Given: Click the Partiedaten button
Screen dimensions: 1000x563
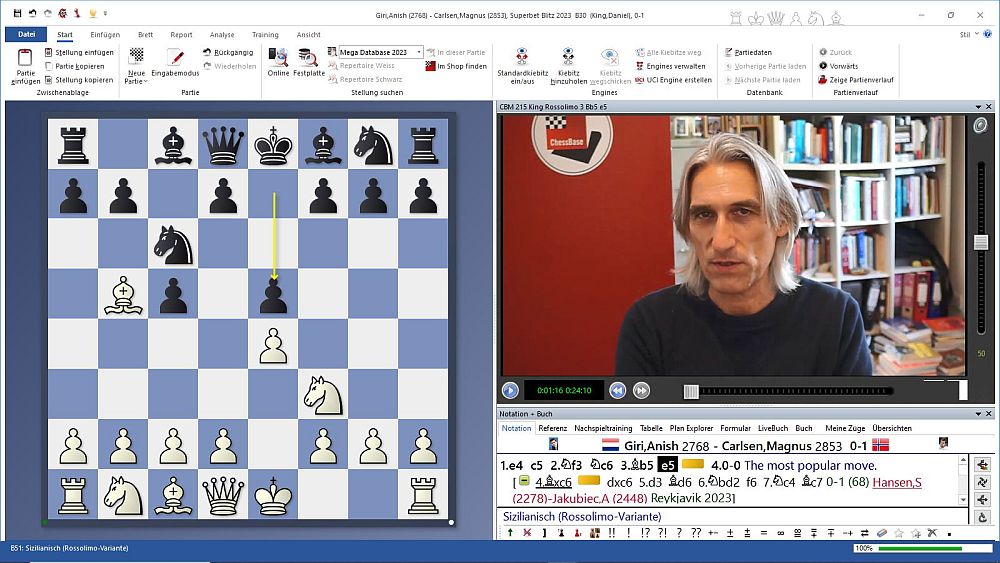Looking at the screenshot, I should coord(753,52).
